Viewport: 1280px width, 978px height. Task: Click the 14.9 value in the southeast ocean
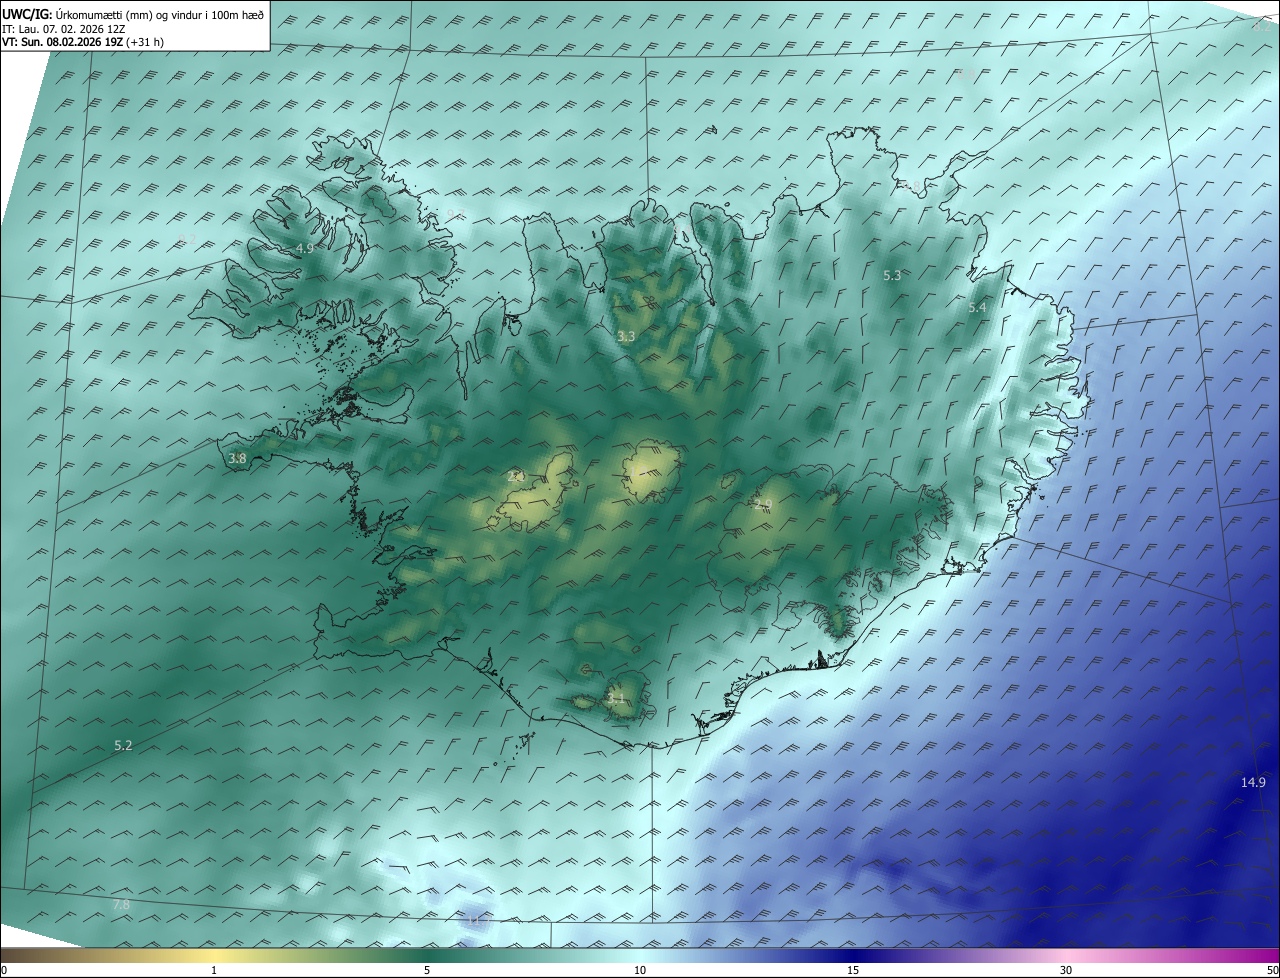pos(1253,782)
